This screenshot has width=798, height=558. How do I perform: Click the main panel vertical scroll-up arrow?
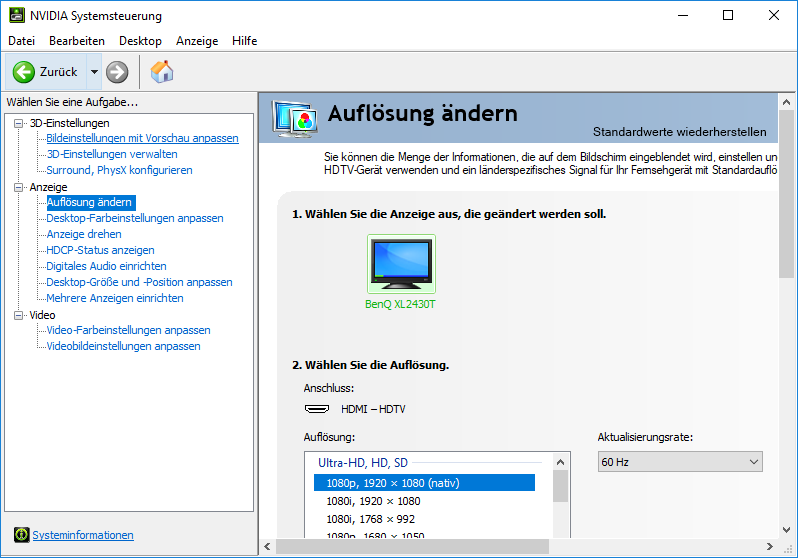(x=786, y=102)
